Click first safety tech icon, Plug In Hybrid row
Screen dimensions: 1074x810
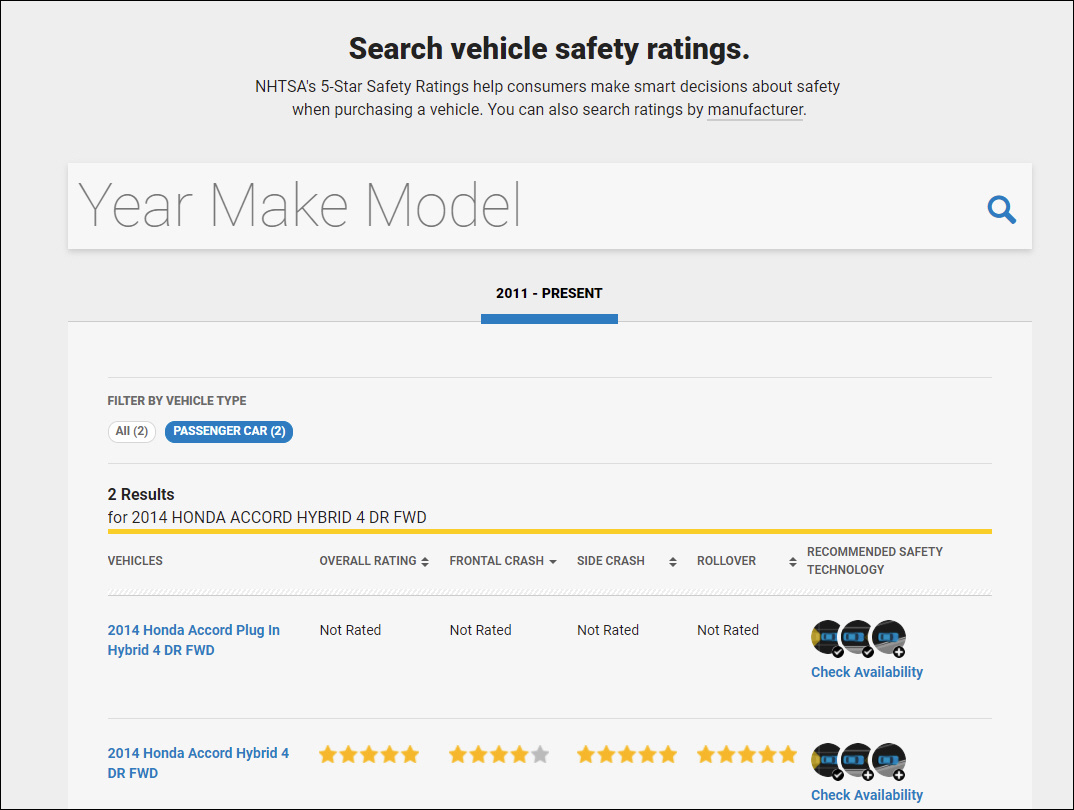[x=827, y=638]
